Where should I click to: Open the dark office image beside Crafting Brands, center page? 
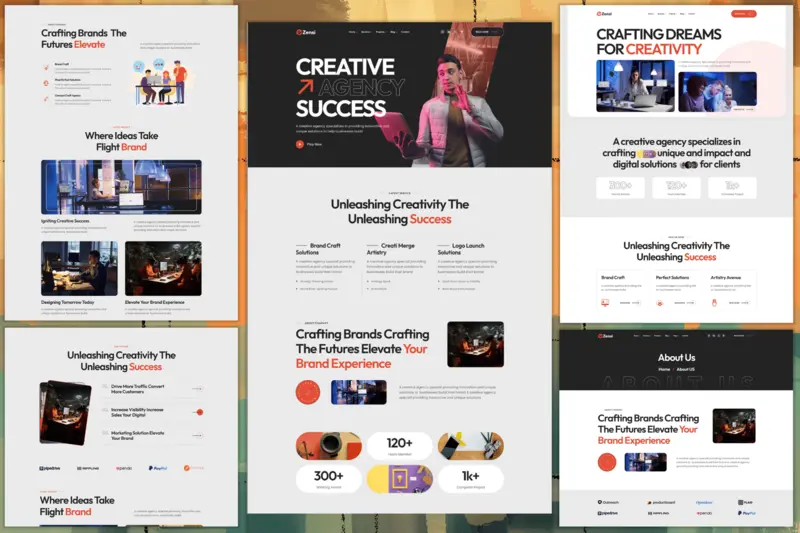click(x=476, y=344)
